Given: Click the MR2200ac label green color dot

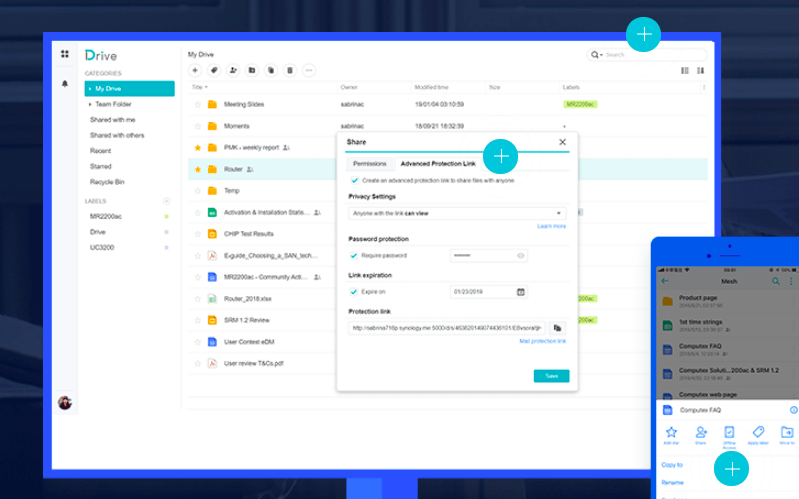Looking at the screenshot, I should click(166, 217).
